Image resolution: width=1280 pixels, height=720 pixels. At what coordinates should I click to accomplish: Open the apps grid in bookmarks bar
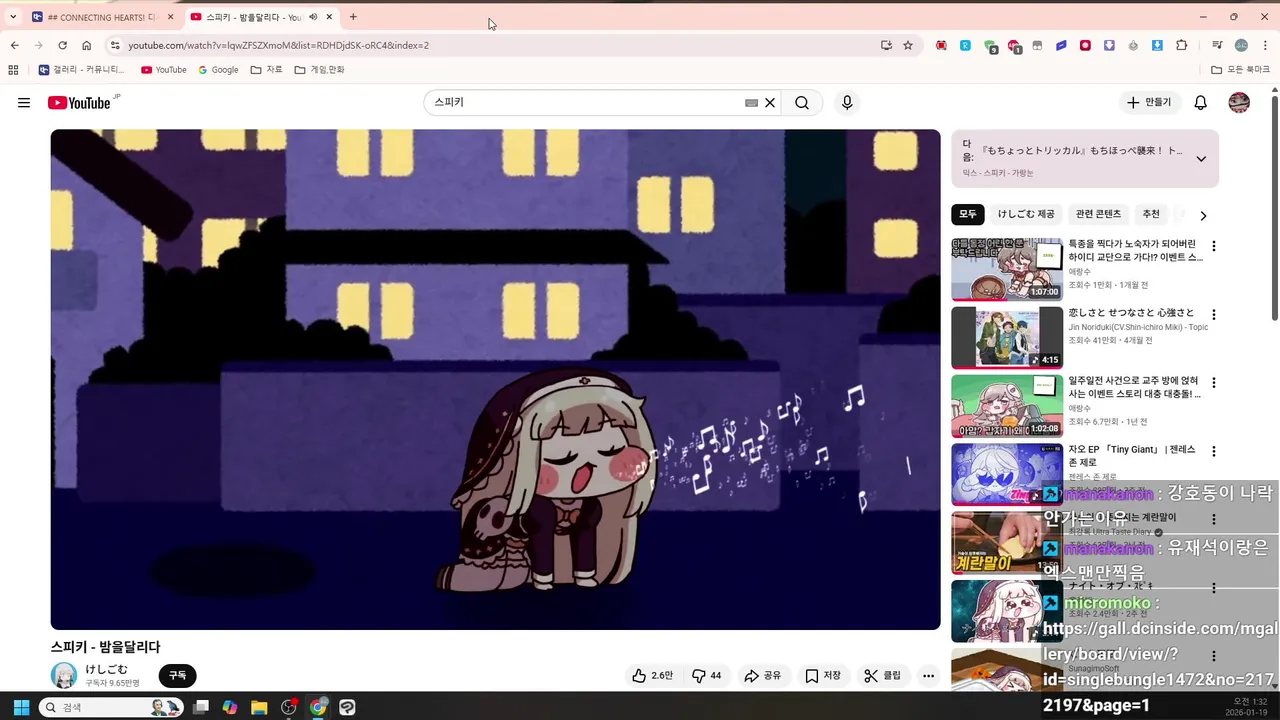coord(13,70)
